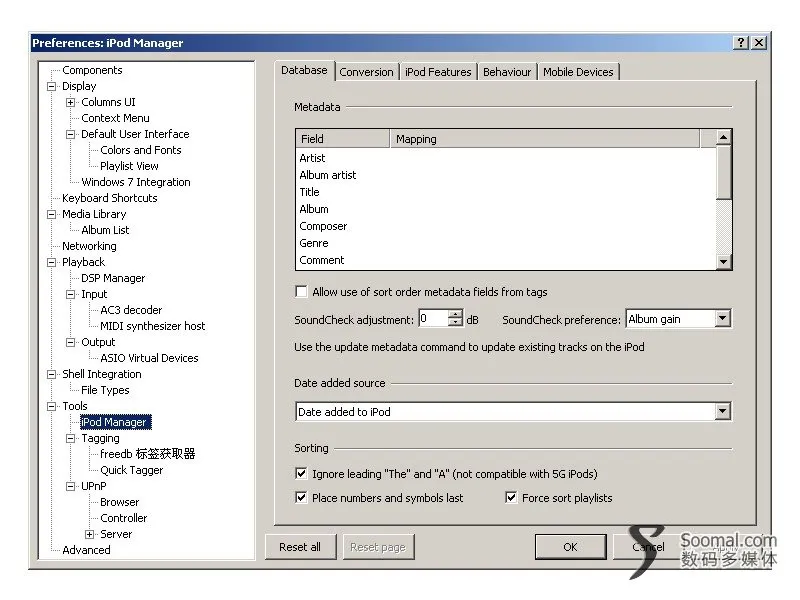Expand the Server tree node
The image size is (800, 600).
pyautogui.click(x=90, y=535)
